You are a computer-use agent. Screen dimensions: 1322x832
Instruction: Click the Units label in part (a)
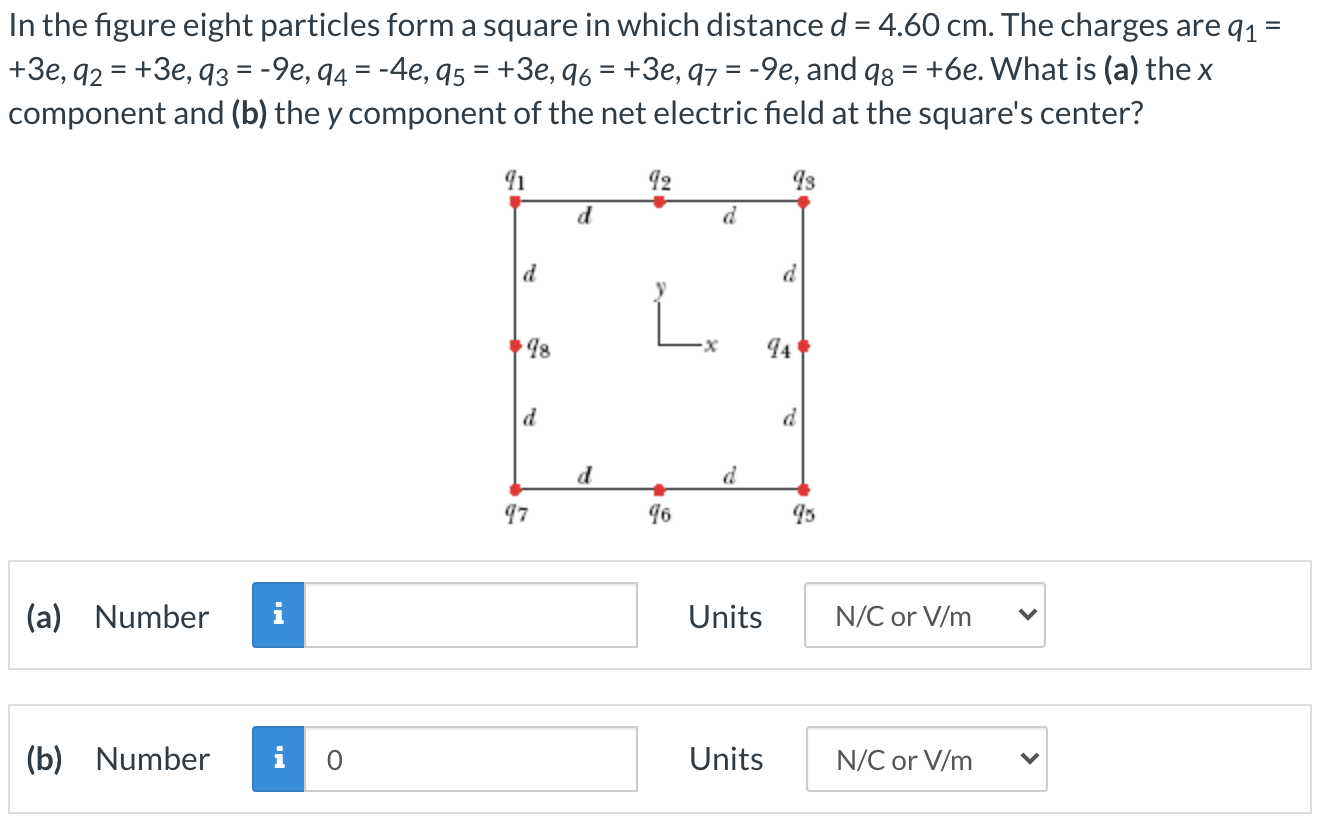(726, 616)
